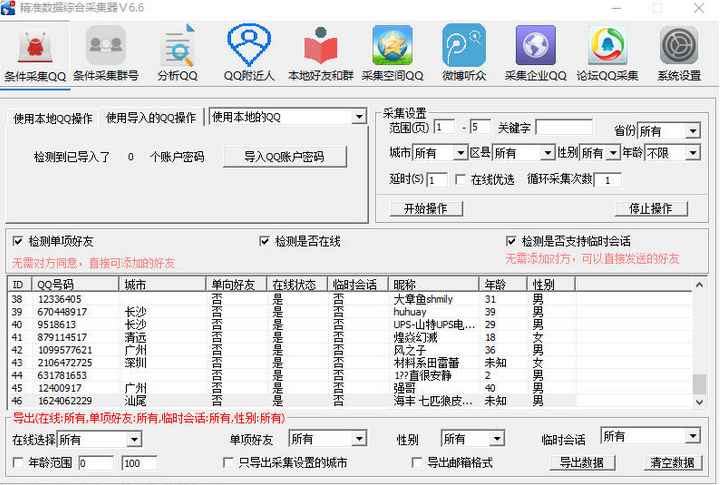Toggle 检测是否在线 checkbox
The image size is (720, 485).
pos(264,241)
